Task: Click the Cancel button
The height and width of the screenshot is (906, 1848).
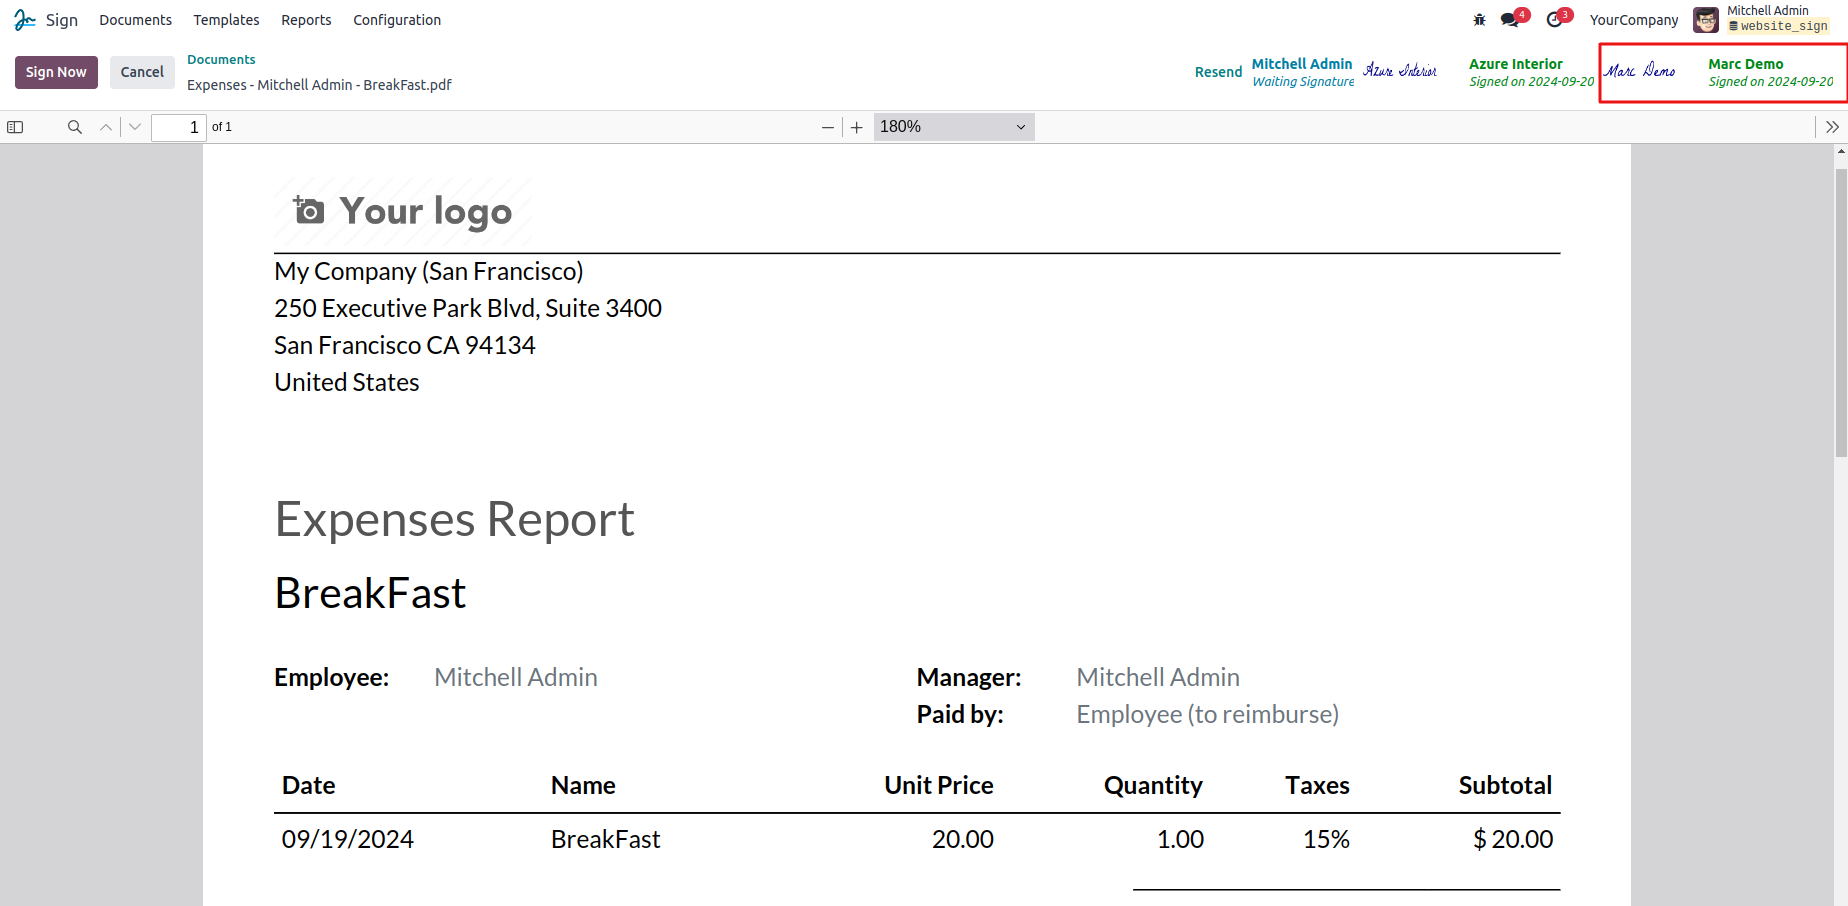Action: (x=142, y=72)
